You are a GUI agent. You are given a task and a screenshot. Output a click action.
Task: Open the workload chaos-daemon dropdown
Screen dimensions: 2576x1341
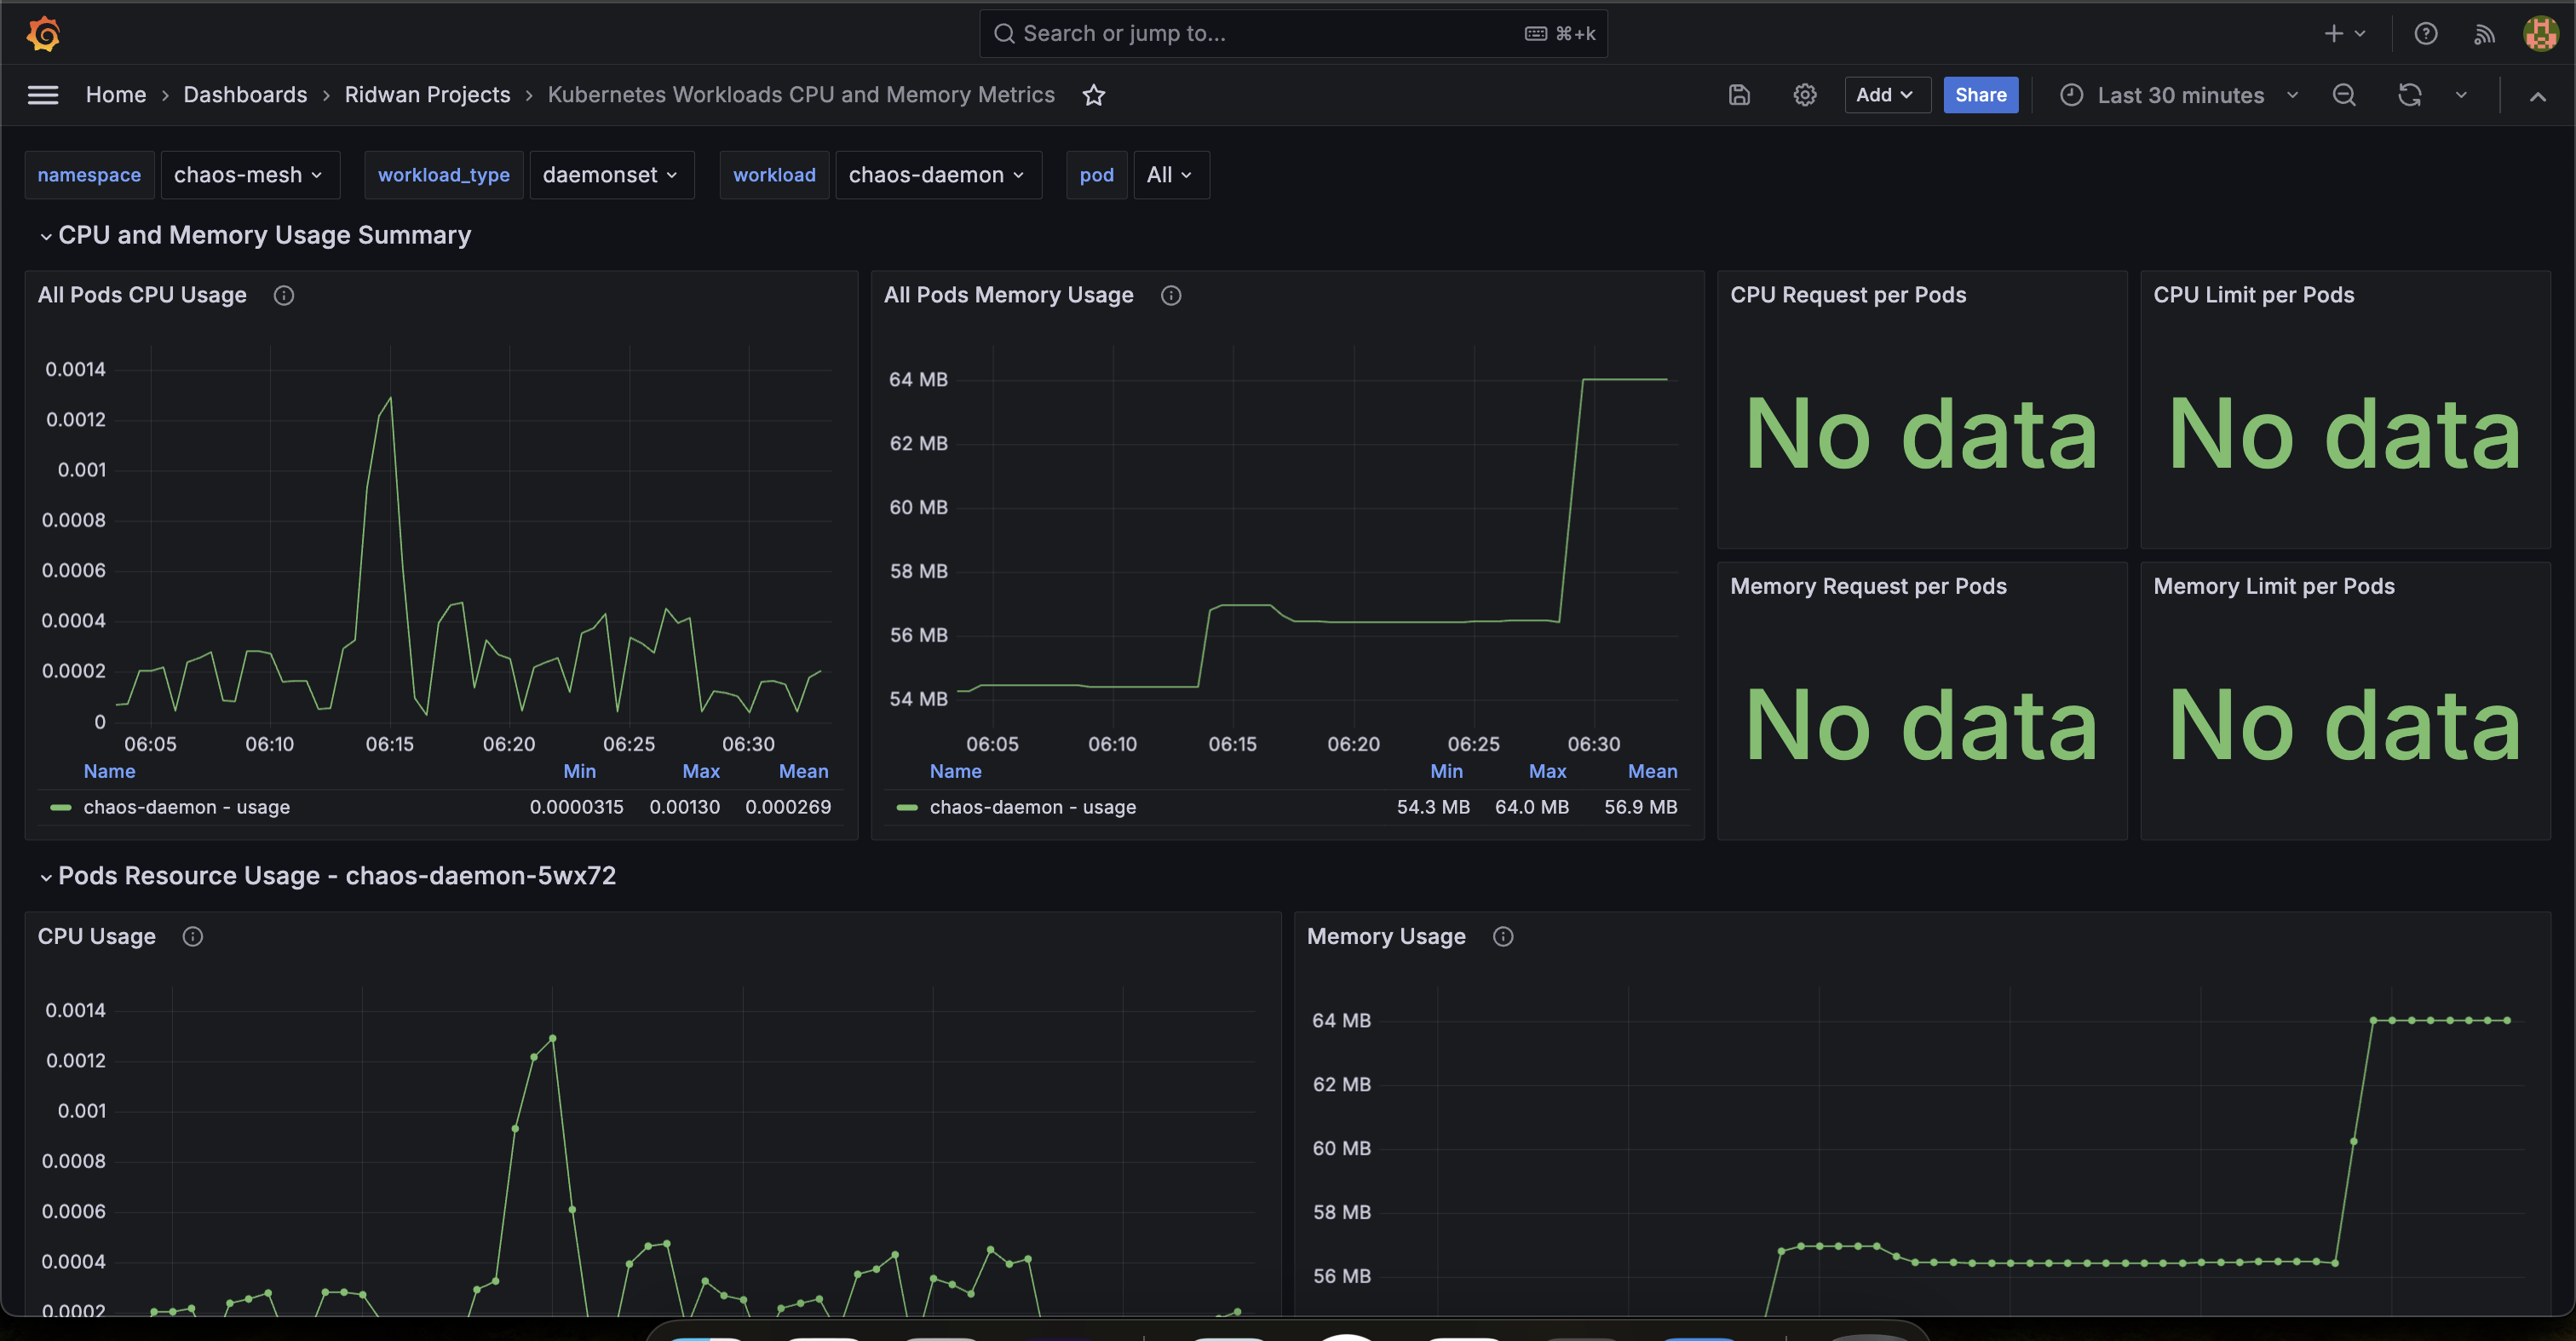click(938, 175)
